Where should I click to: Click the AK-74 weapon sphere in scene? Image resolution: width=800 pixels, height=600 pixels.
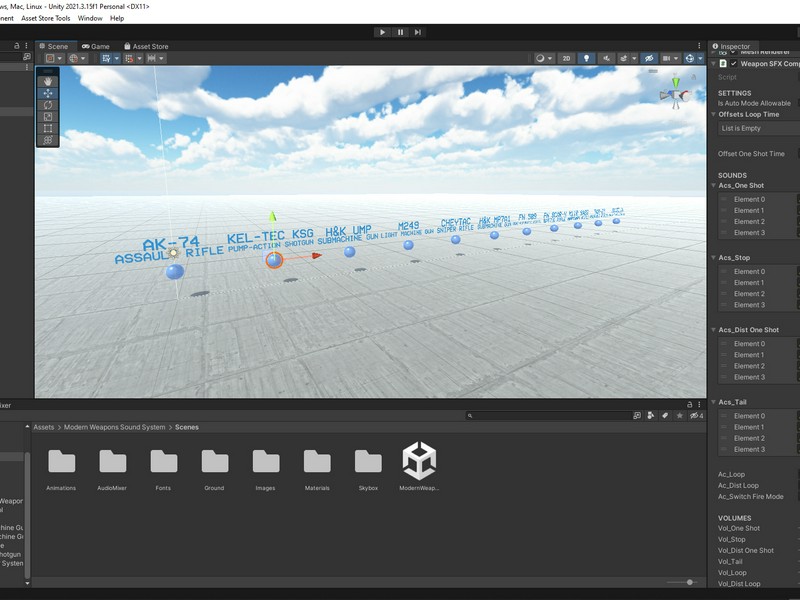click(x=175, y=271)
